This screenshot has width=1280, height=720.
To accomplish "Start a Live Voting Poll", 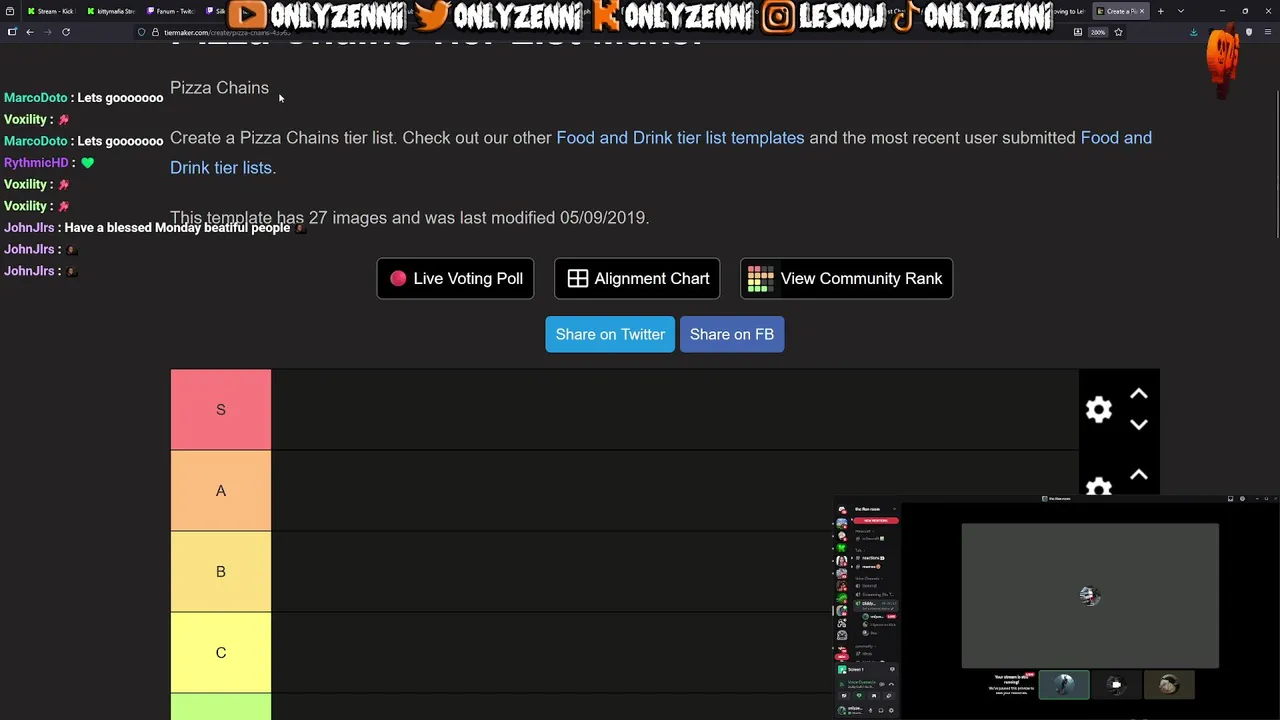I will coord(455,279).
